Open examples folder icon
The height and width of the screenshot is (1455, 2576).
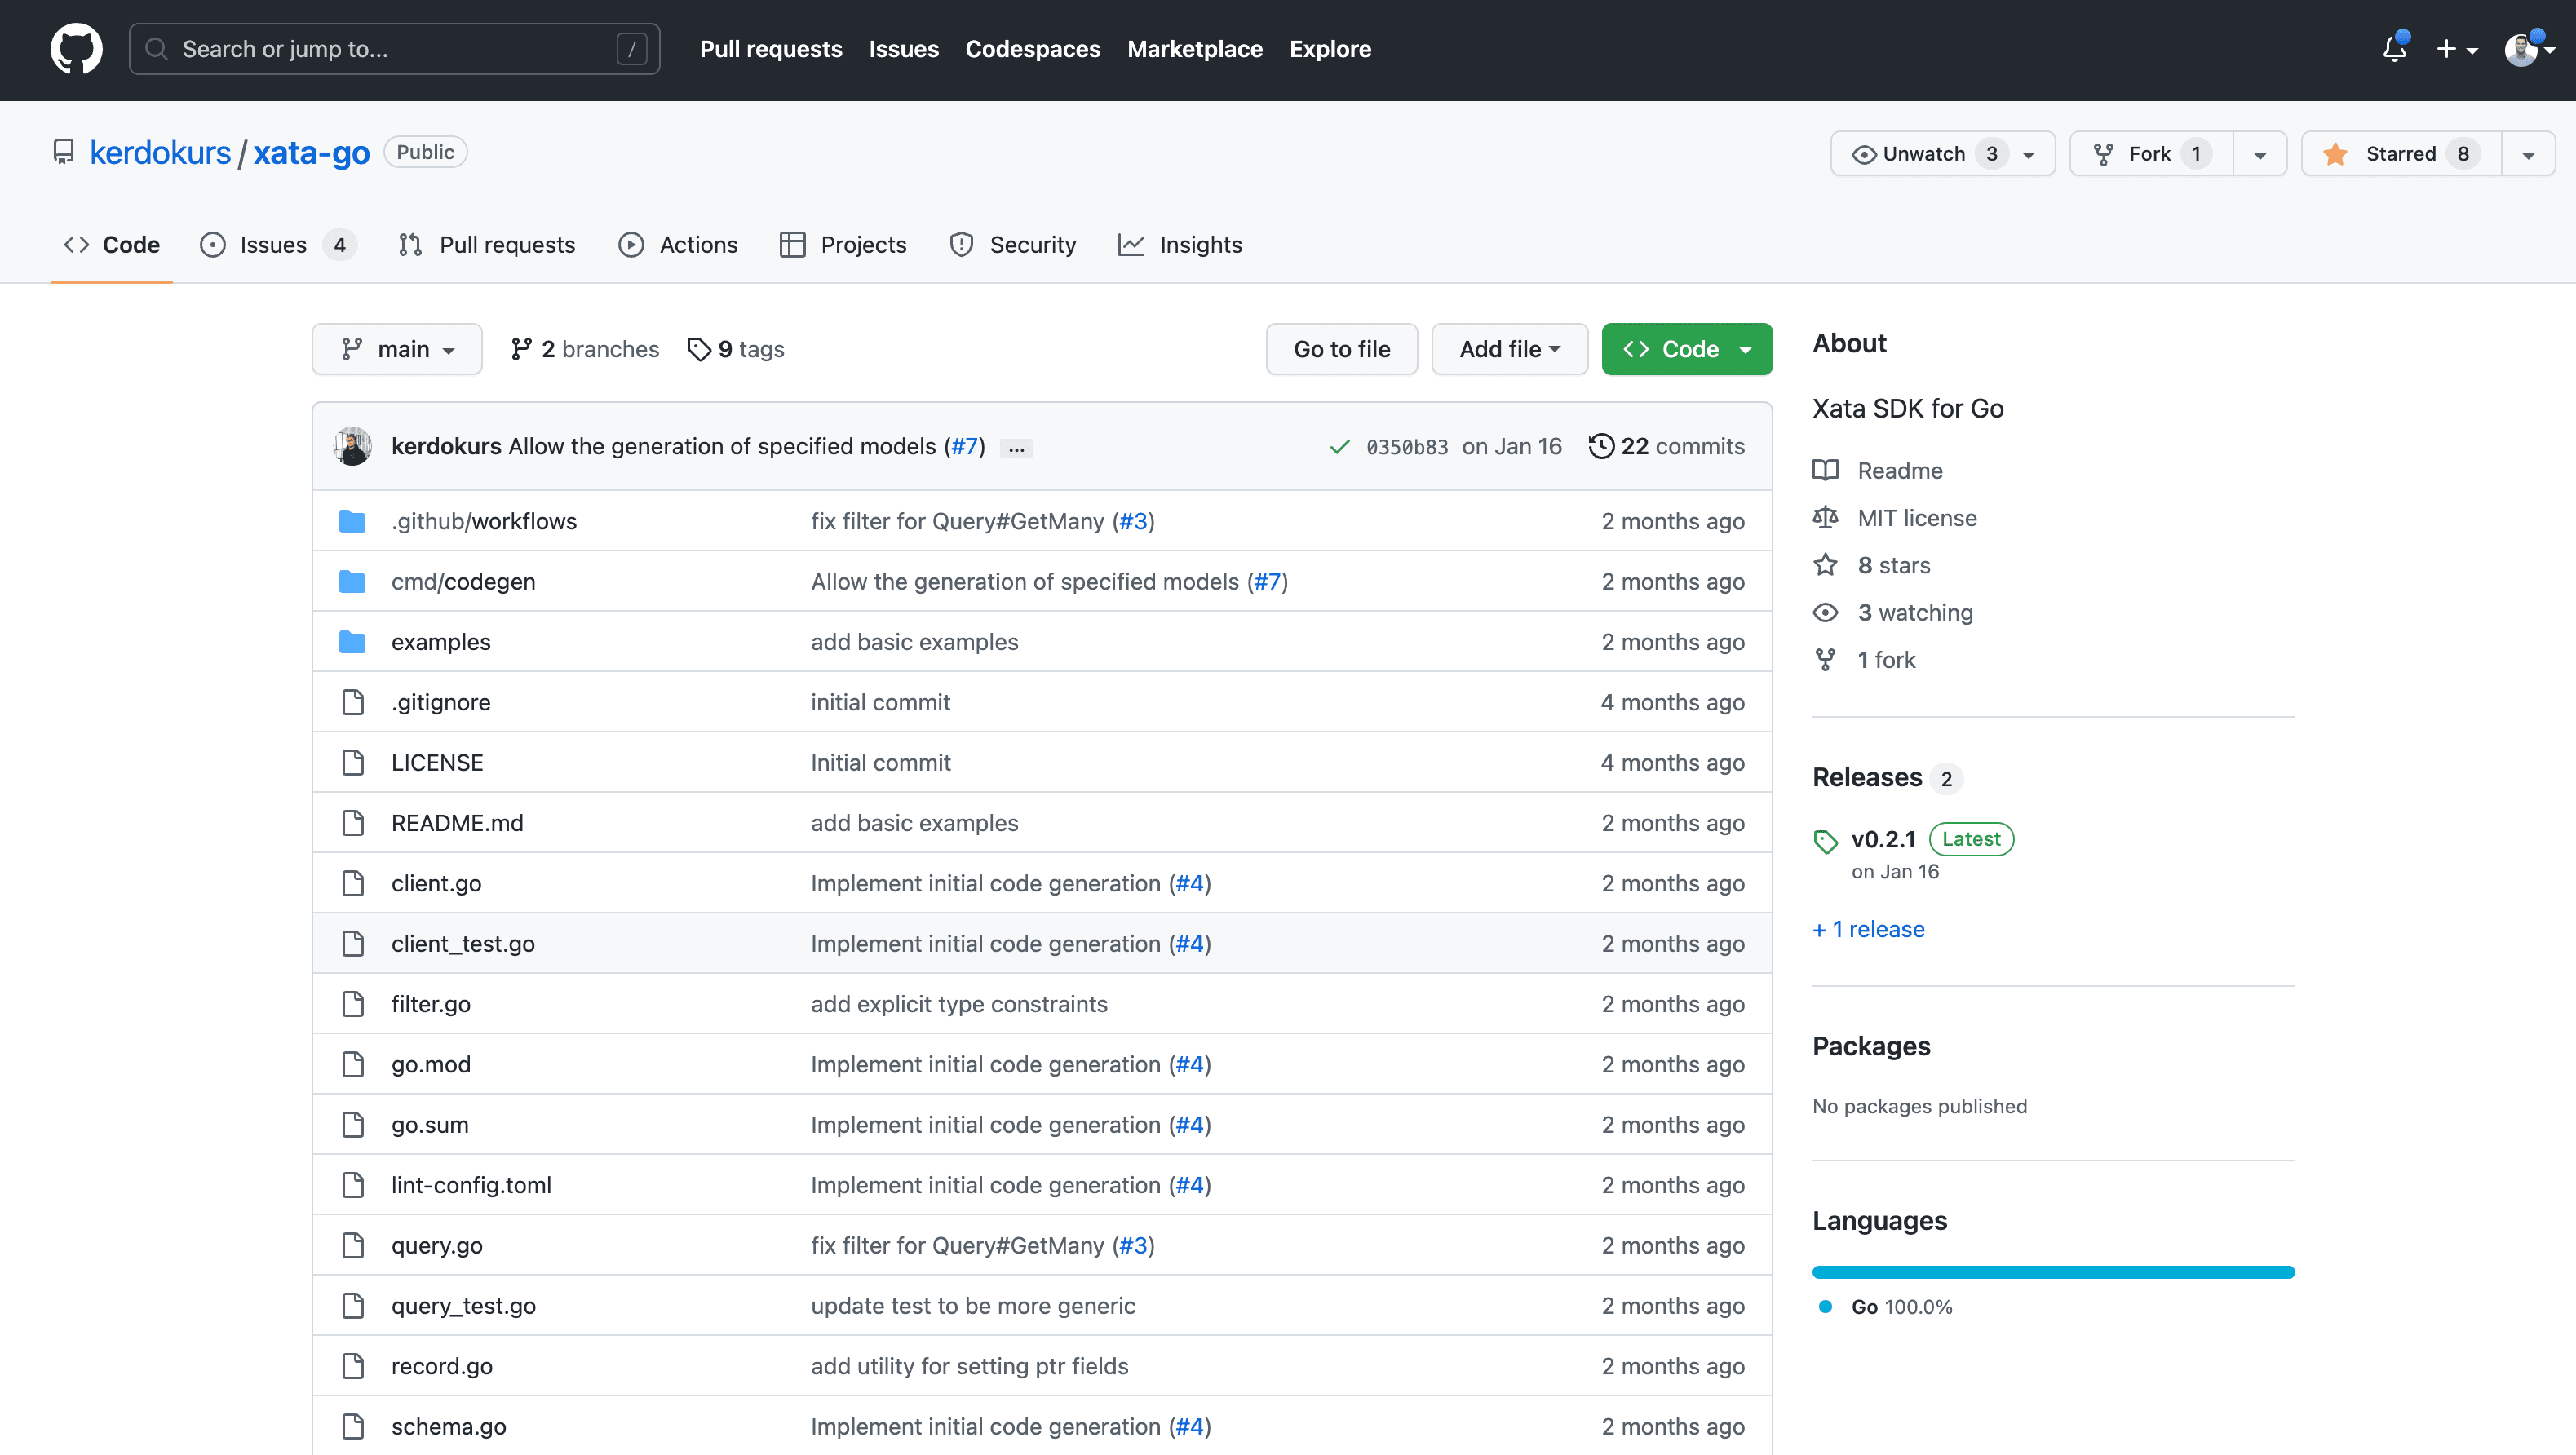(x=352, y=641)
